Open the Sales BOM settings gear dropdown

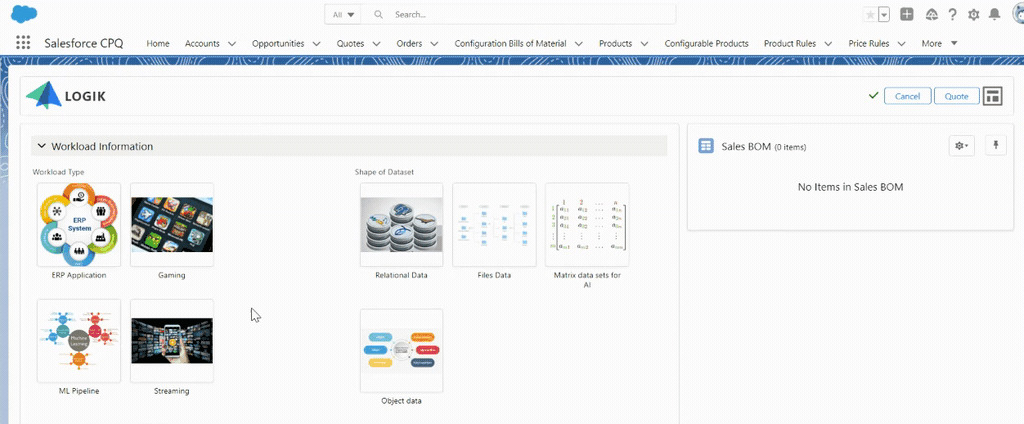pyautogui.click(x=961, y=146)
